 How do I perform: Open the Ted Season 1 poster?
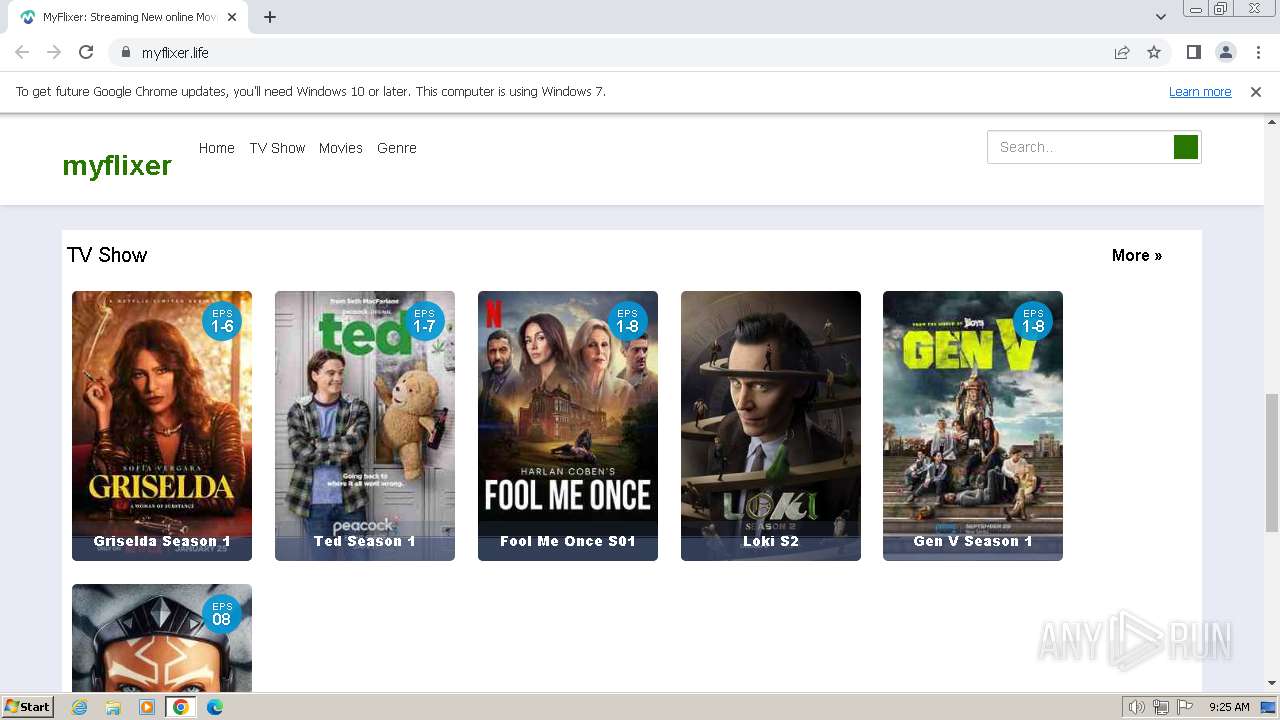pyautogui.click(x=365, y=426)
